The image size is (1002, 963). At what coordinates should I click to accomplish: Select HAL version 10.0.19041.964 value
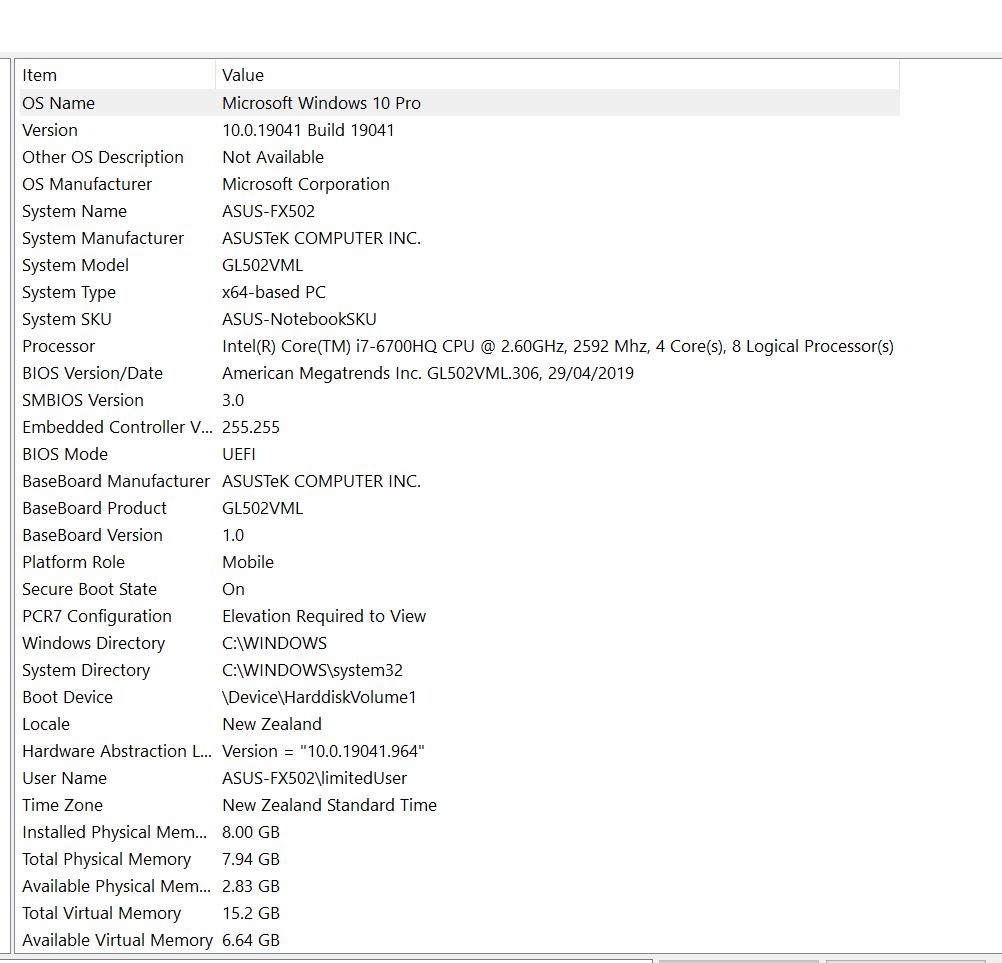tap(323, 751)
